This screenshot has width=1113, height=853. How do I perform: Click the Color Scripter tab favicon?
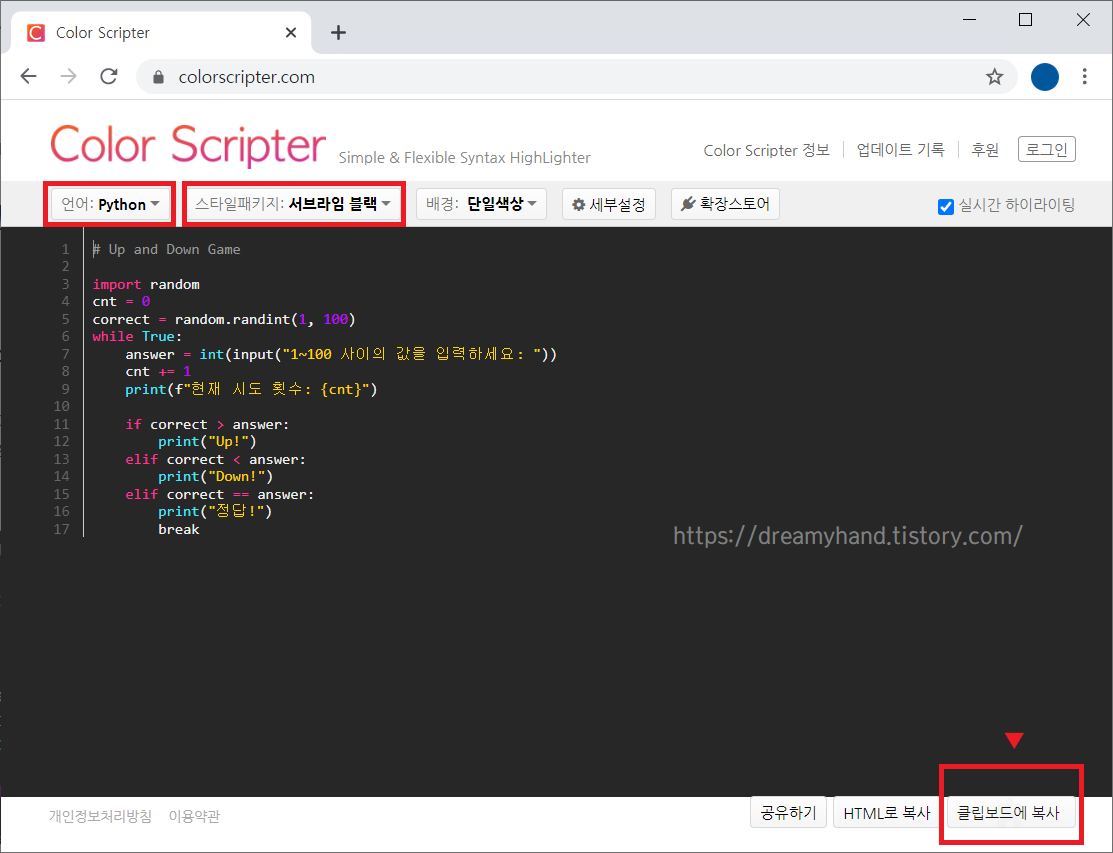point(35,33)
